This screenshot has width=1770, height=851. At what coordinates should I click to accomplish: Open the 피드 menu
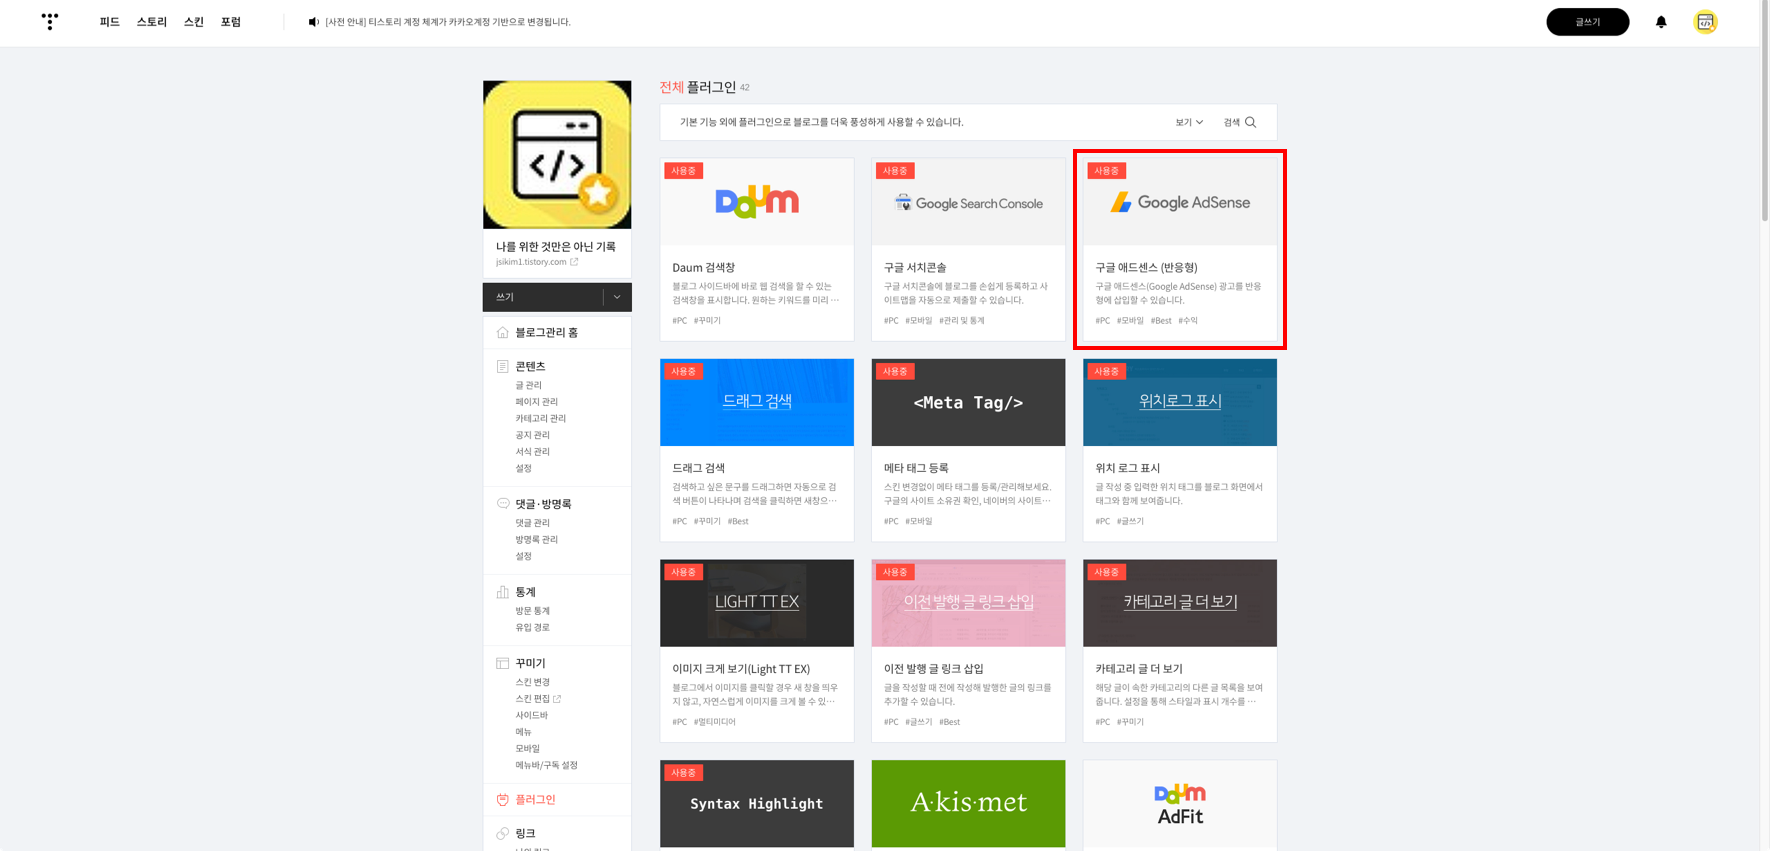(110, 22)
